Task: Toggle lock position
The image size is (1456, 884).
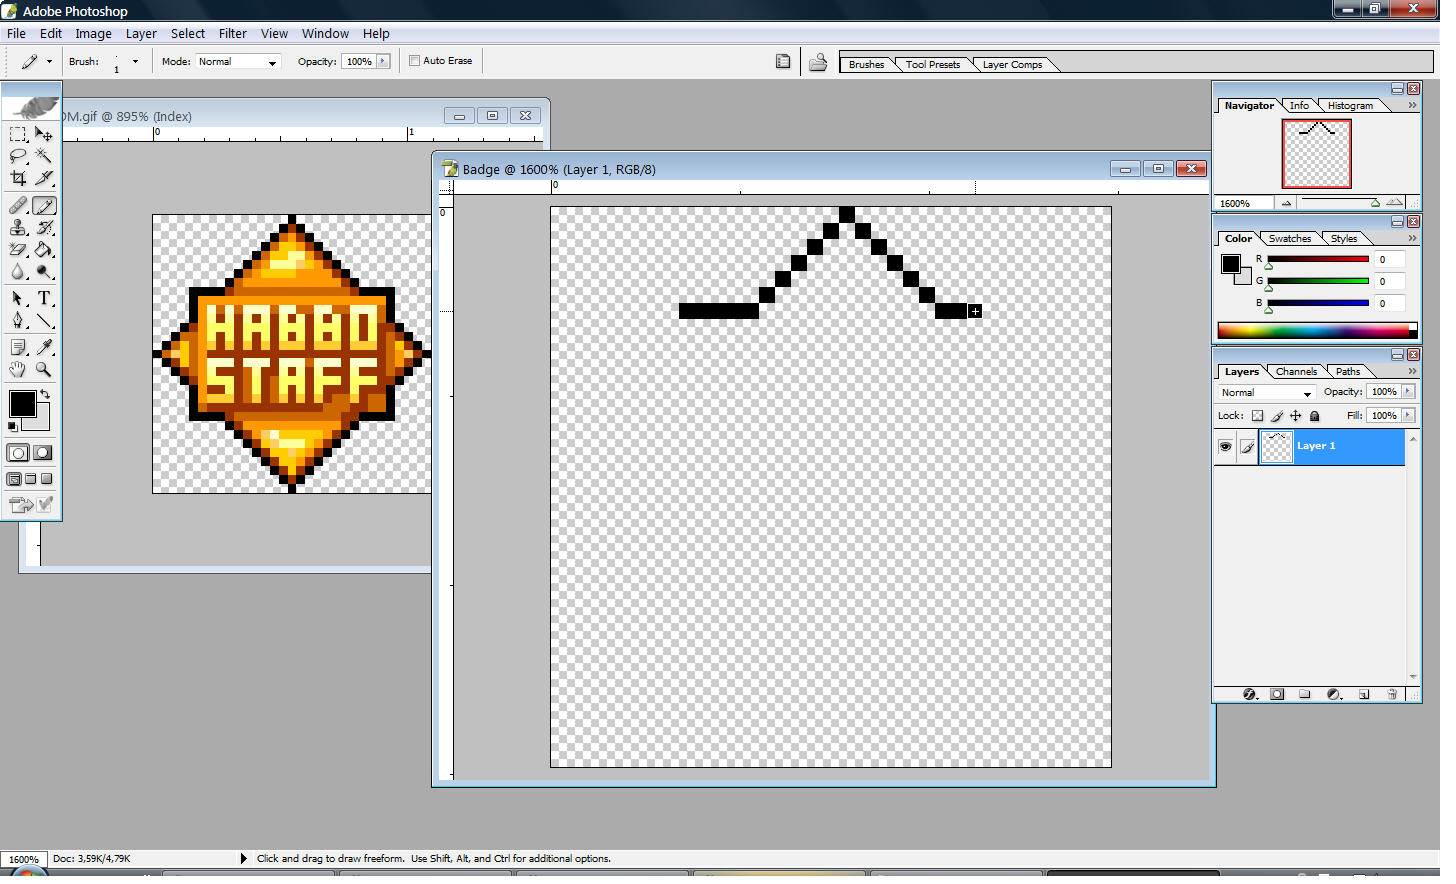Action: point(1296,416)
